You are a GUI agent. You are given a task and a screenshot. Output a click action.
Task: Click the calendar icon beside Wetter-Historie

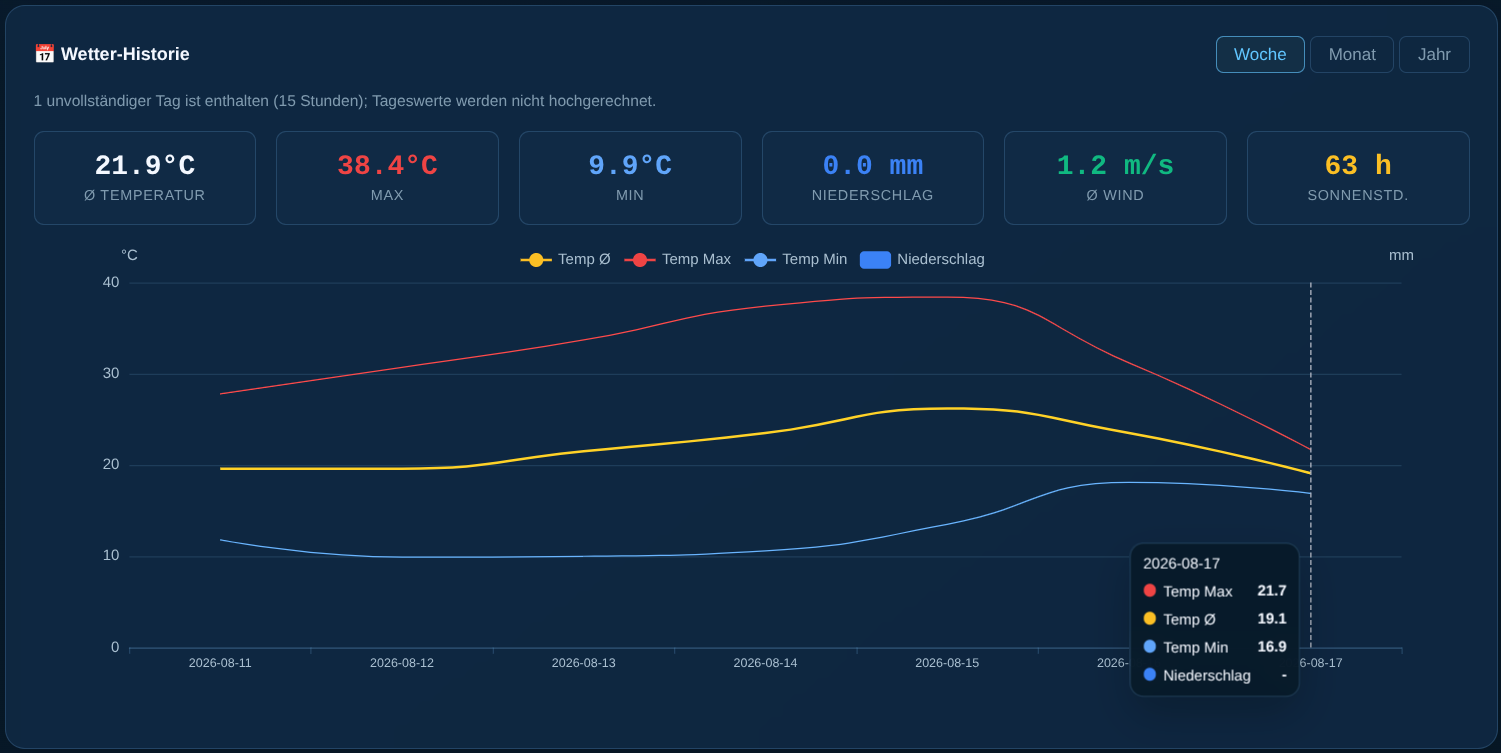pyautogui.click(x=44, y=54)
